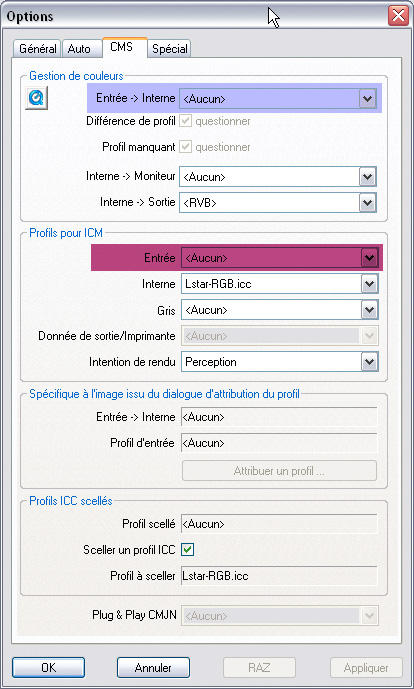
Task: Open the Interne Lstar-RGB.icc dropdown
Action: tap(369, 284)
